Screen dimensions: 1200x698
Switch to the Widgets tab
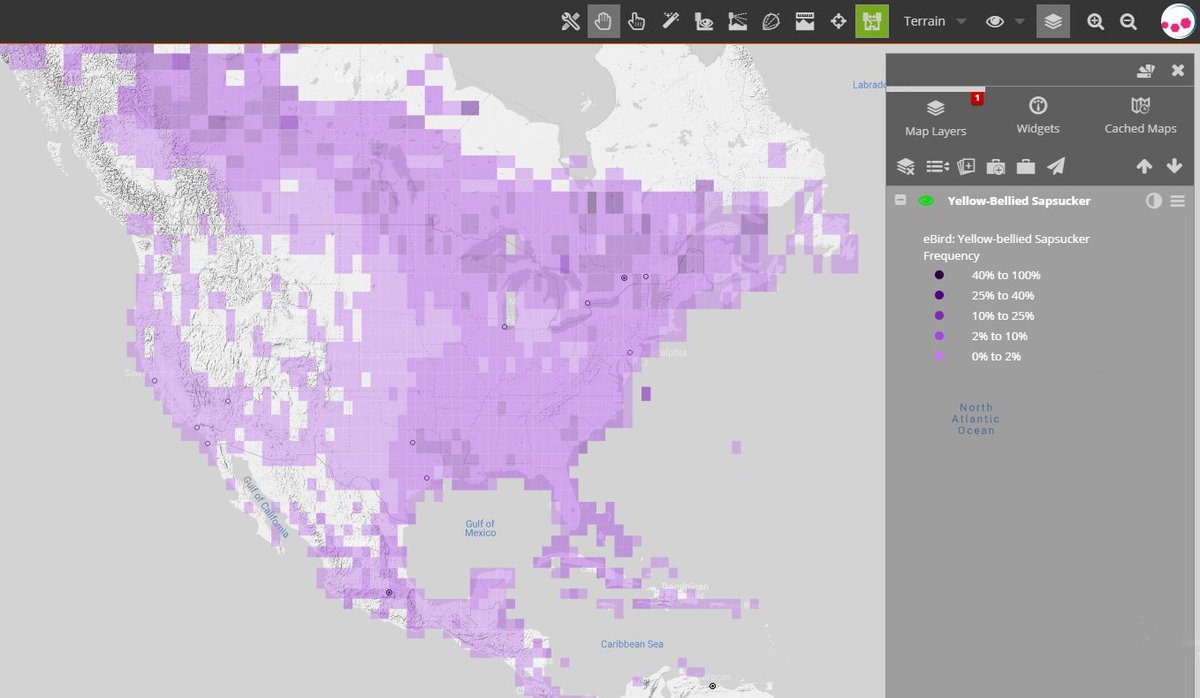click(1038, 116)
